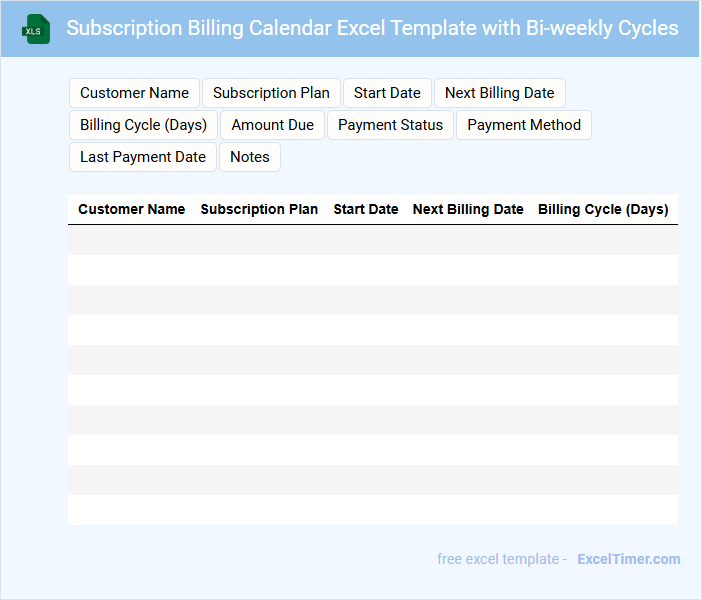Click the Billing Cycle (Days) column header
Viewport: 702px width, 600px height.
[x=603, y=209]
